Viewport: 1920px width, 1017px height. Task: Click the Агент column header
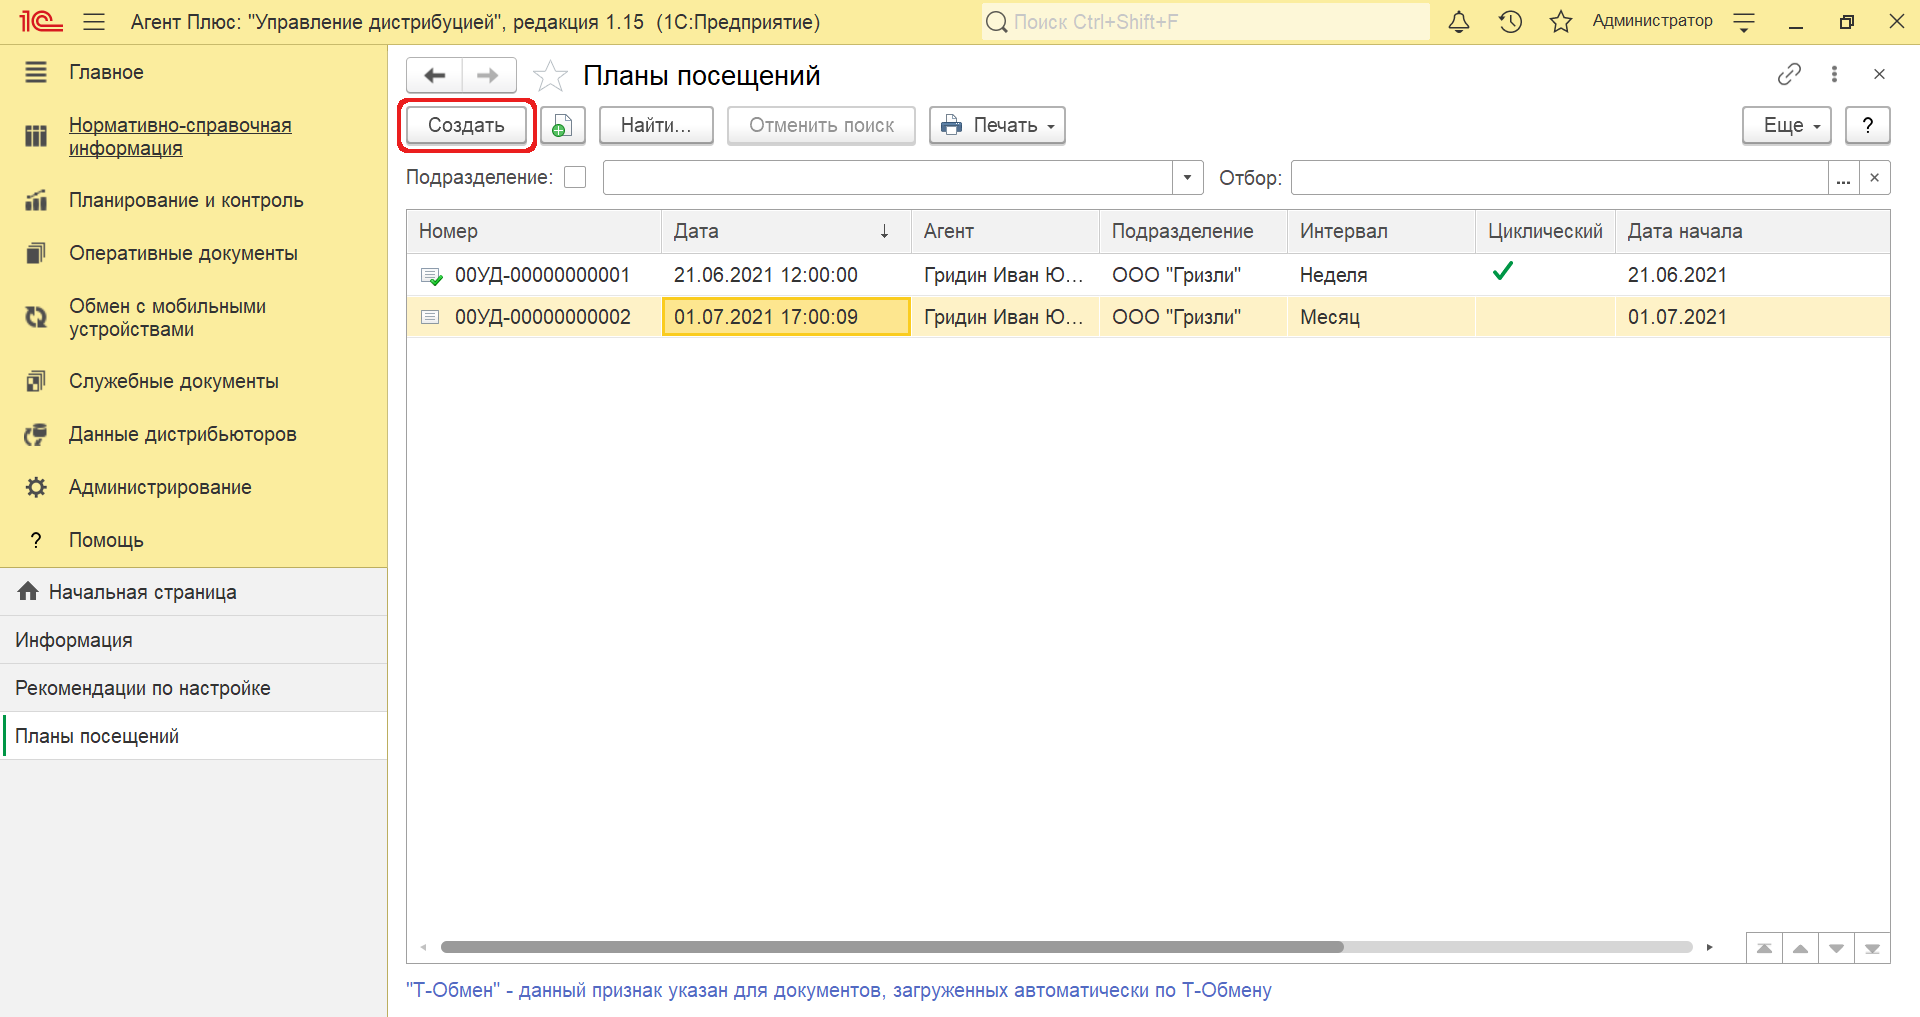pyautogui.click(x=1005, y=231)
